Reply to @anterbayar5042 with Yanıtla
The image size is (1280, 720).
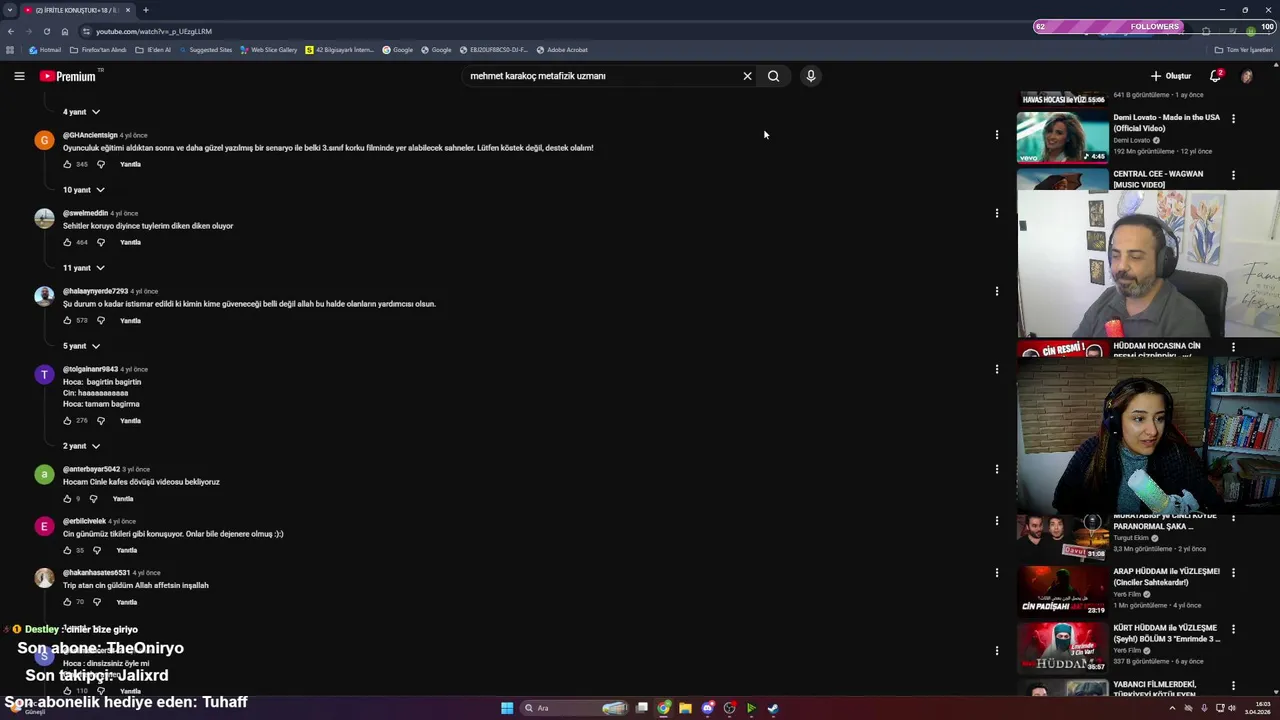click(123, 498)
